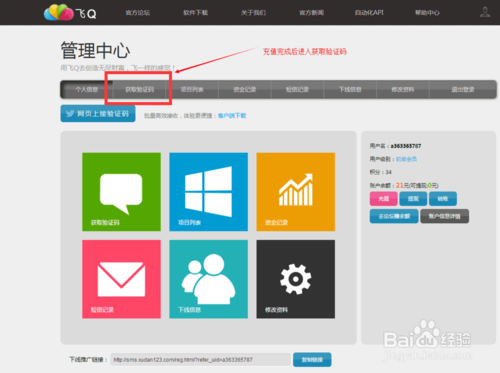
Task: Open the teal 下线信息 people tile
Action: pos(208,279)
